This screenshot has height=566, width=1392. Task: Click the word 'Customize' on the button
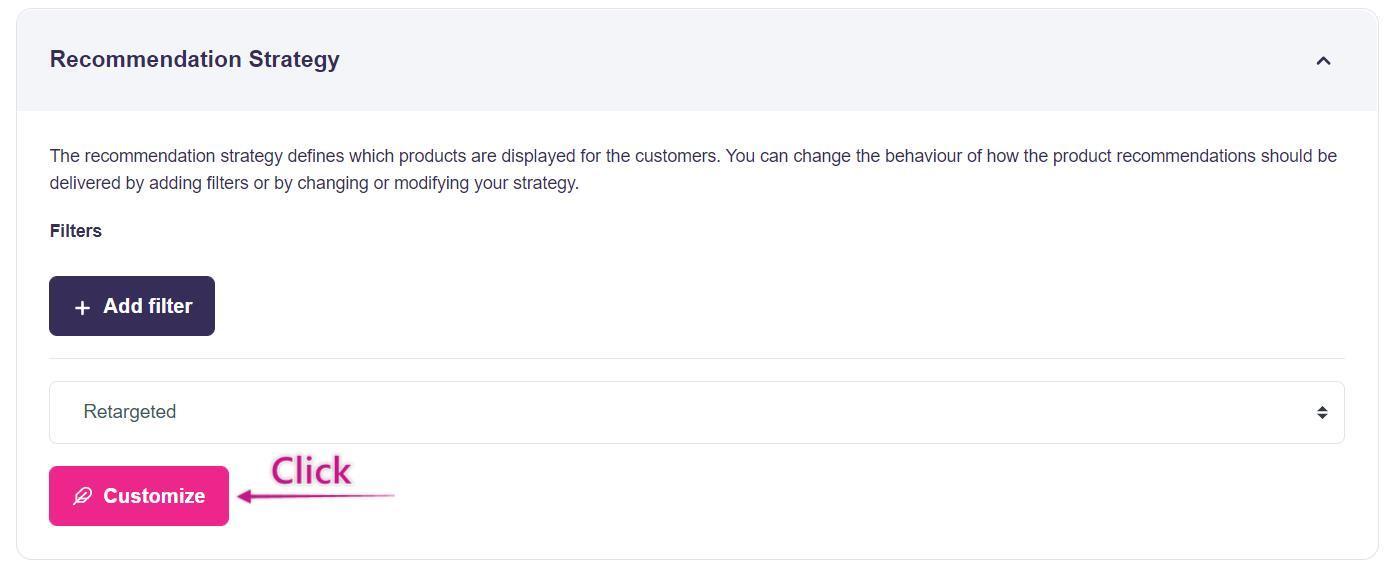(x=154, y=496)
